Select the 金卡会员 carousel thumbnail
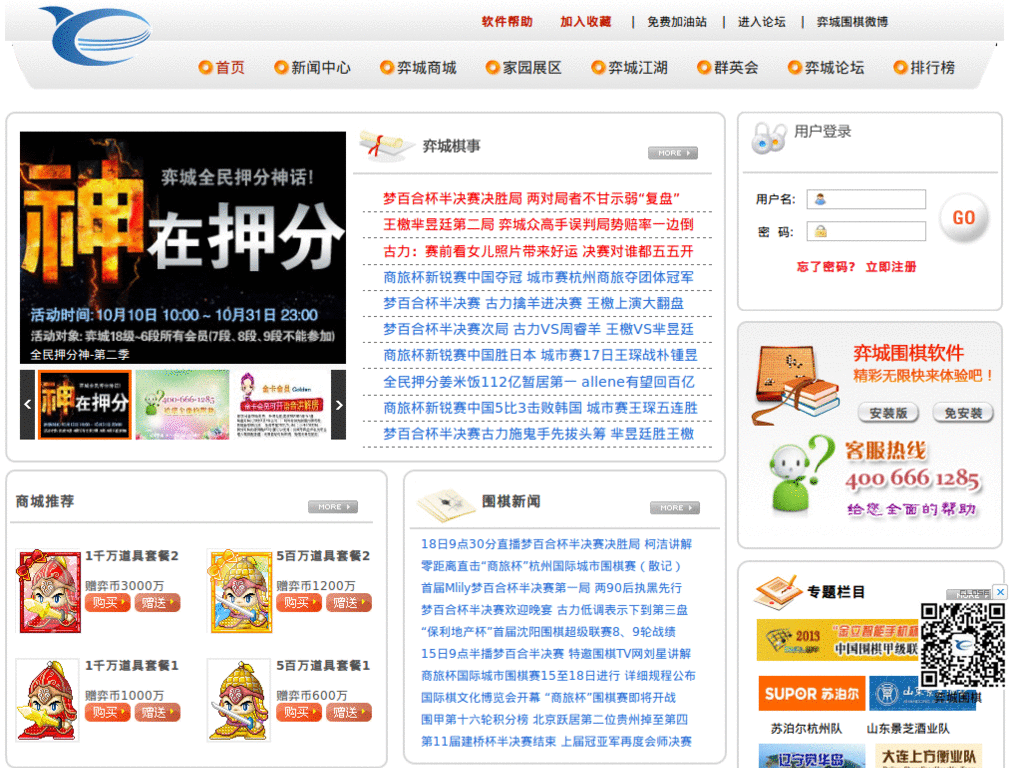 point(280,405)
